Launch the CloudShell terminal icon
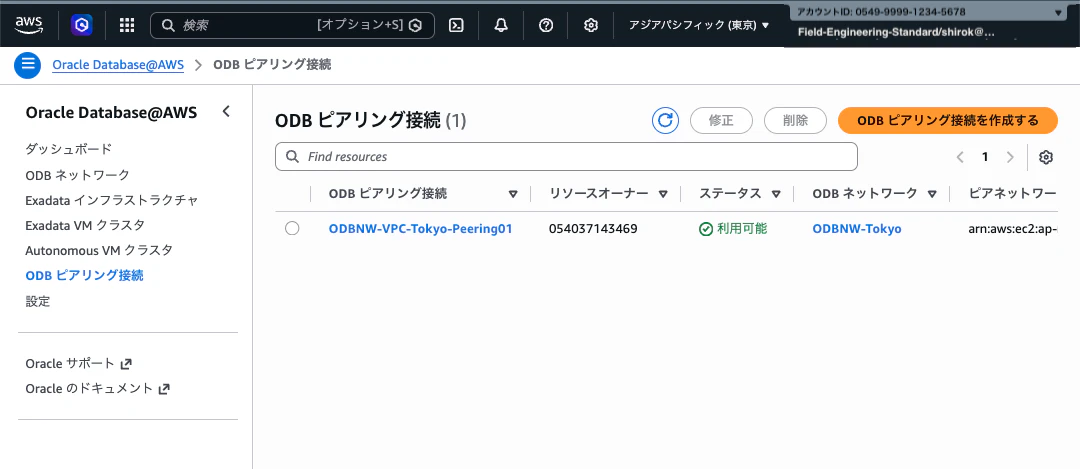This screenshot has height=469, width=1080. (455, 25)
